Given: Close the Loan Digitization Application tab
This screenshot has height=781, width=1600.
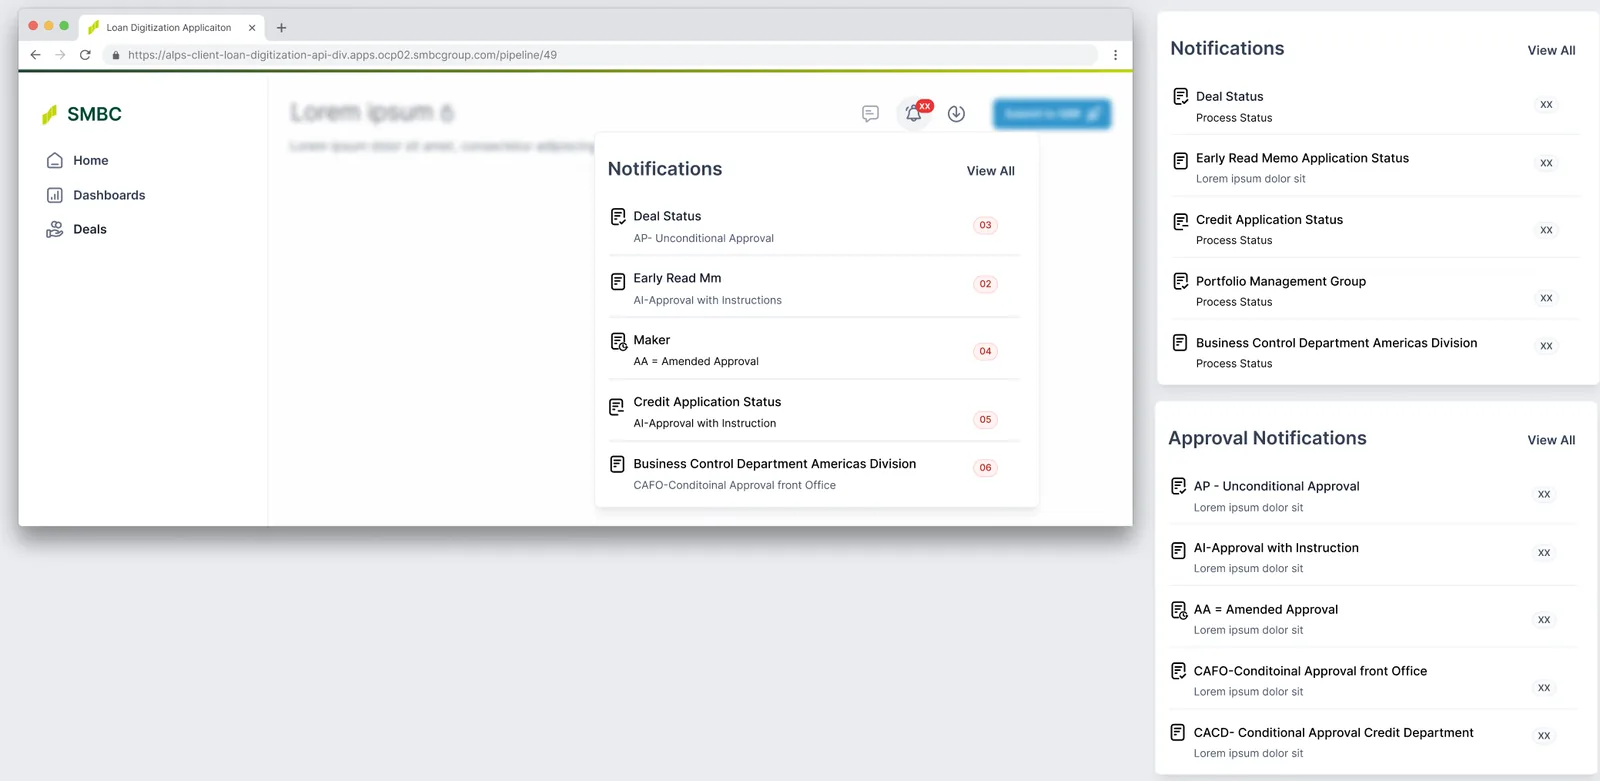Looking at the screenshot, I should (252, 28).
